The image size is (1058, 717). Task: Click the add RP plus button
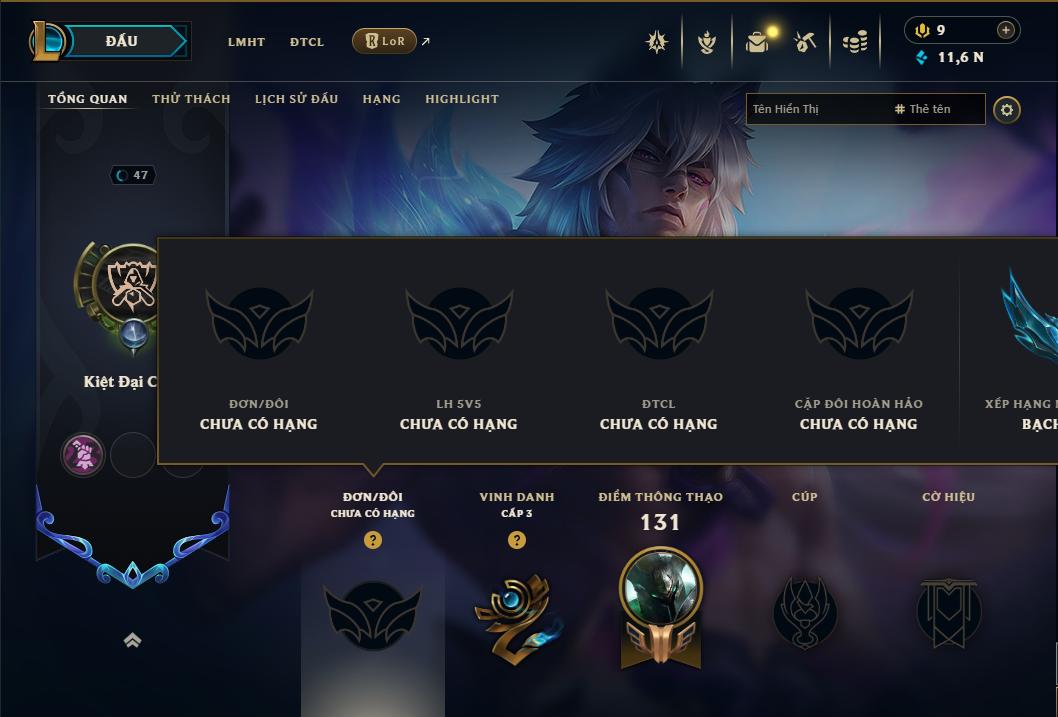coord(1005,30)
